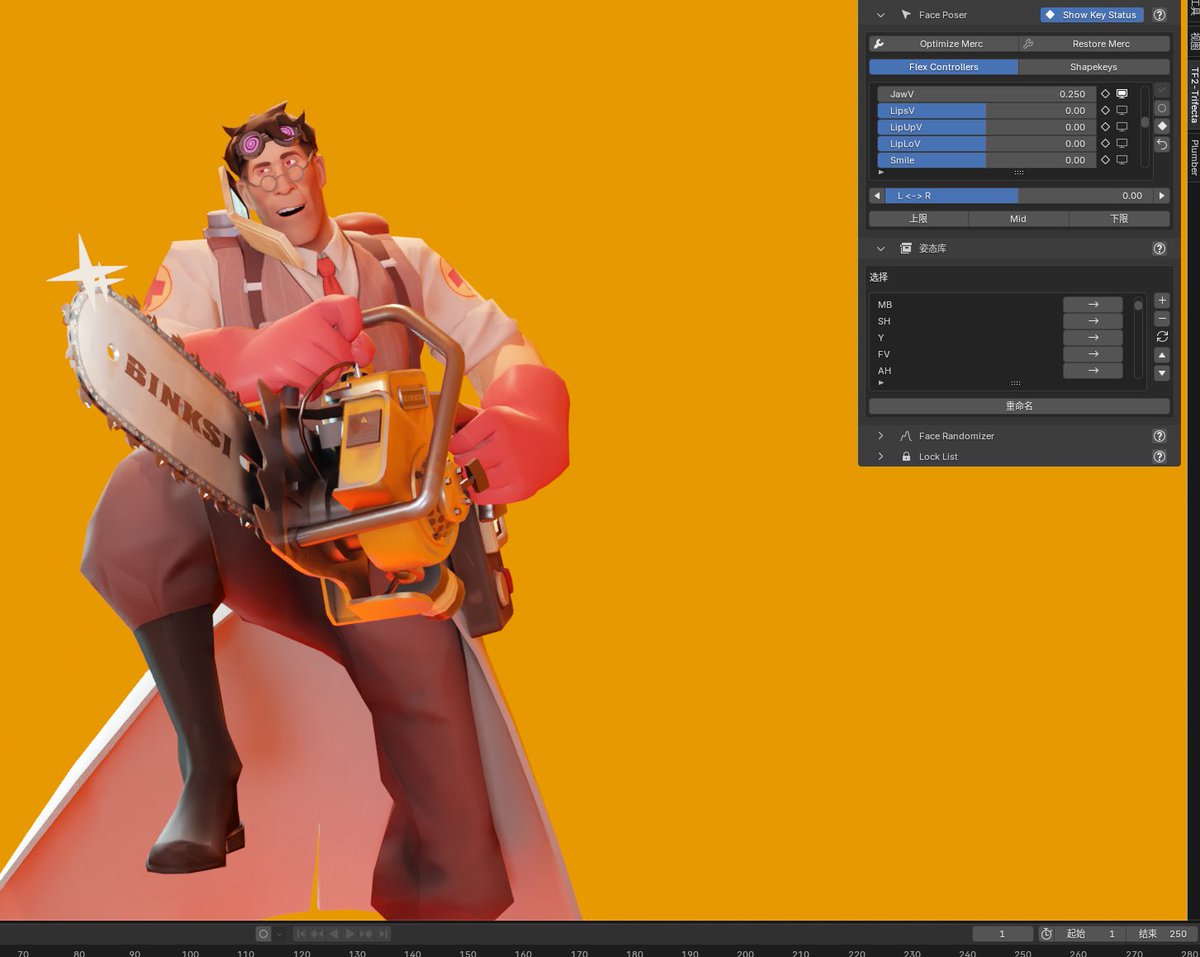This screenshot has width=1200, height=957.
Task: Apply the FV pose arrow button
Action: click(x=1093, y=354)
